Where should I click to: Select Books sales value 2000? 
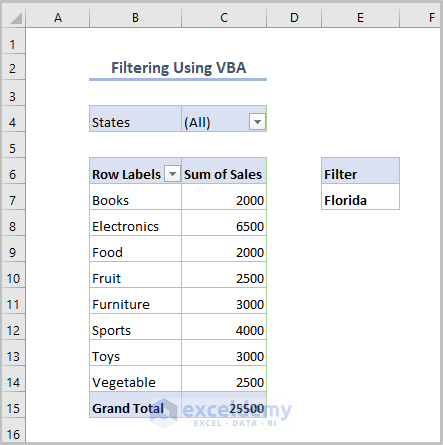224,197
